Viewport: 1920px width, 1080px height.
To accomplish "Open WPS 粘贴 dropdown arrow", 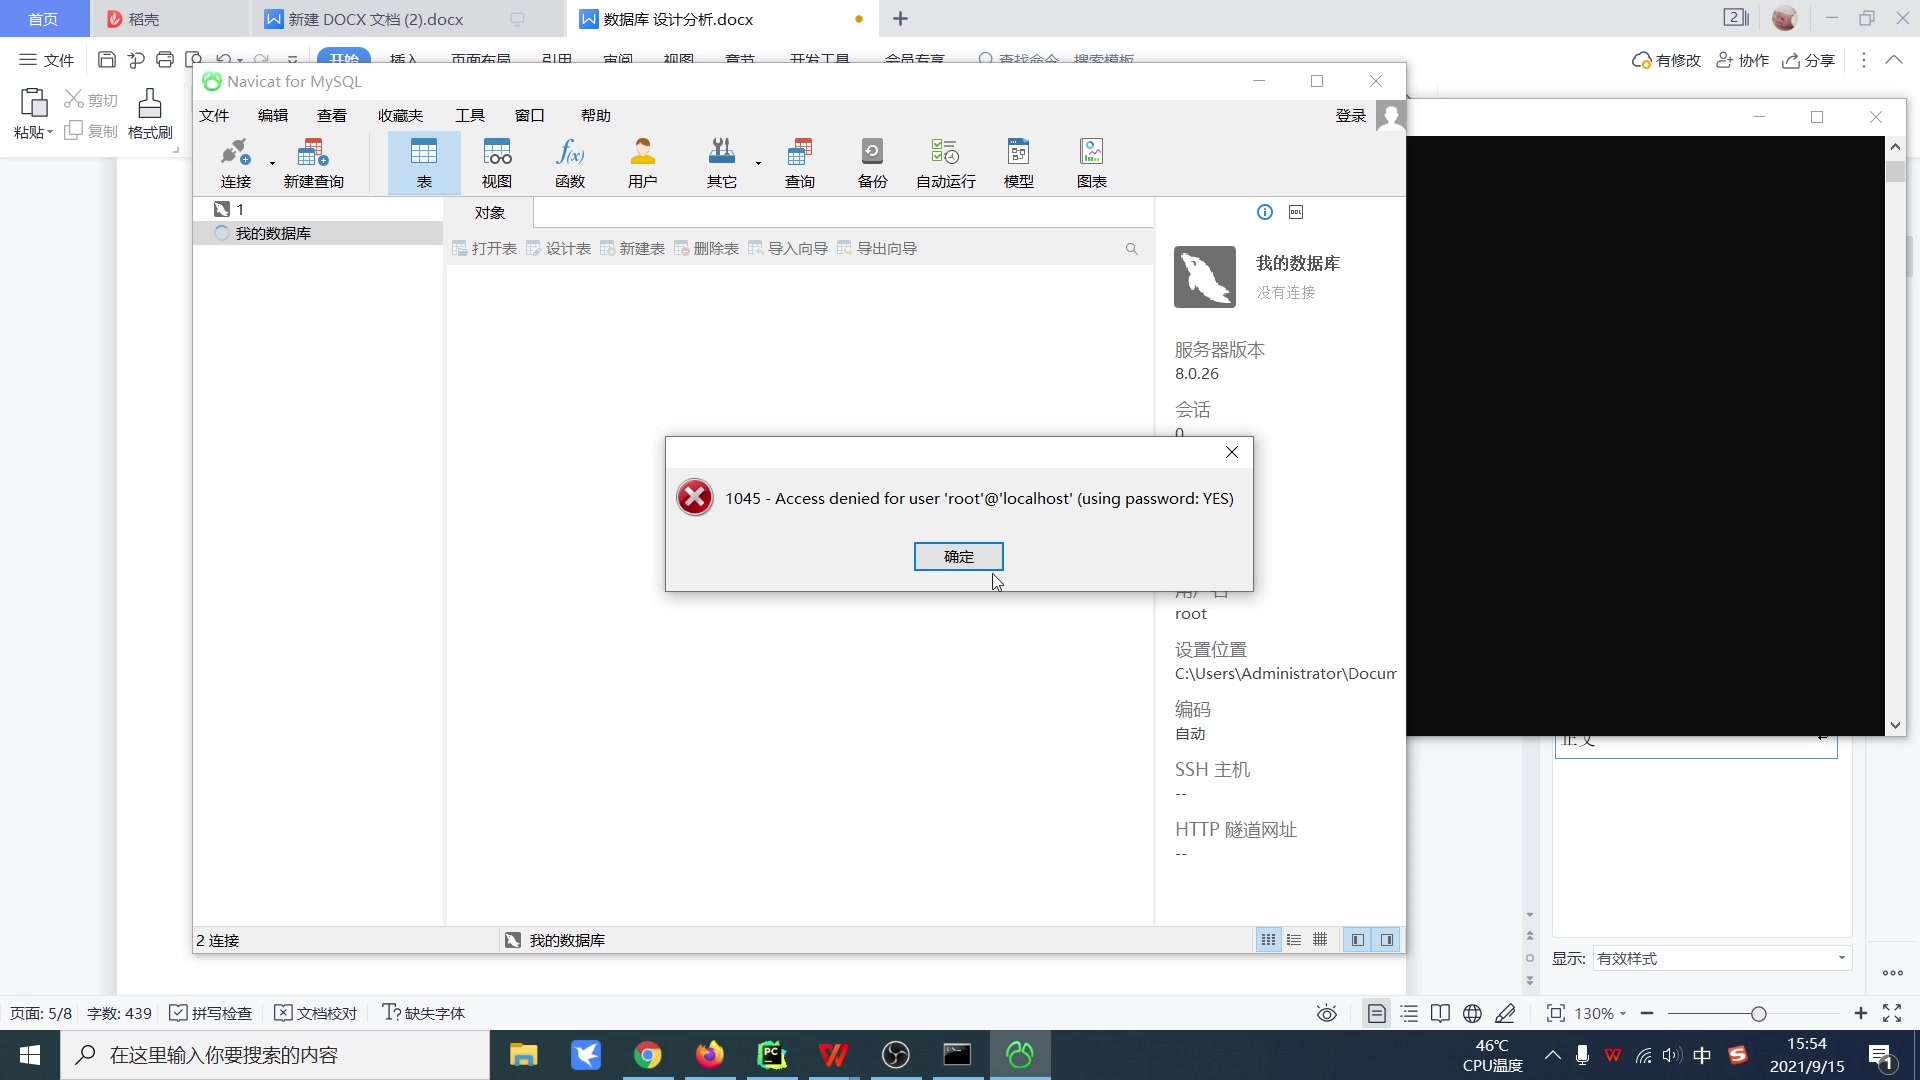I will (50, 132).
